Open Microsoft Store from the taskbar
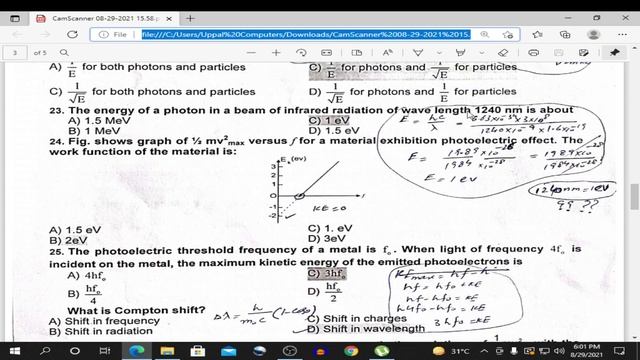 coord(198,351)
